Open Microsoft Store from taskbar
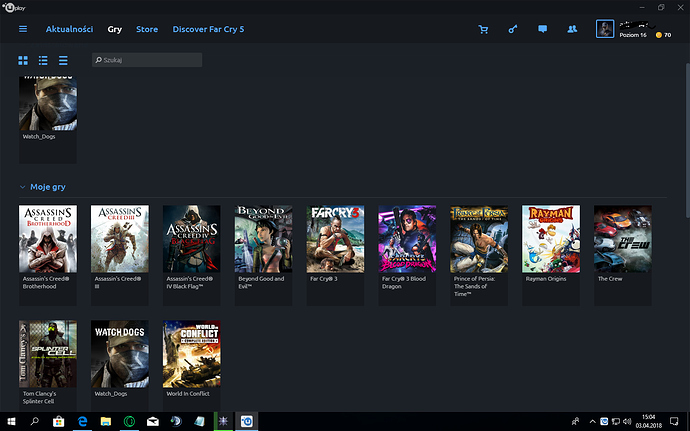 [58, 421]
